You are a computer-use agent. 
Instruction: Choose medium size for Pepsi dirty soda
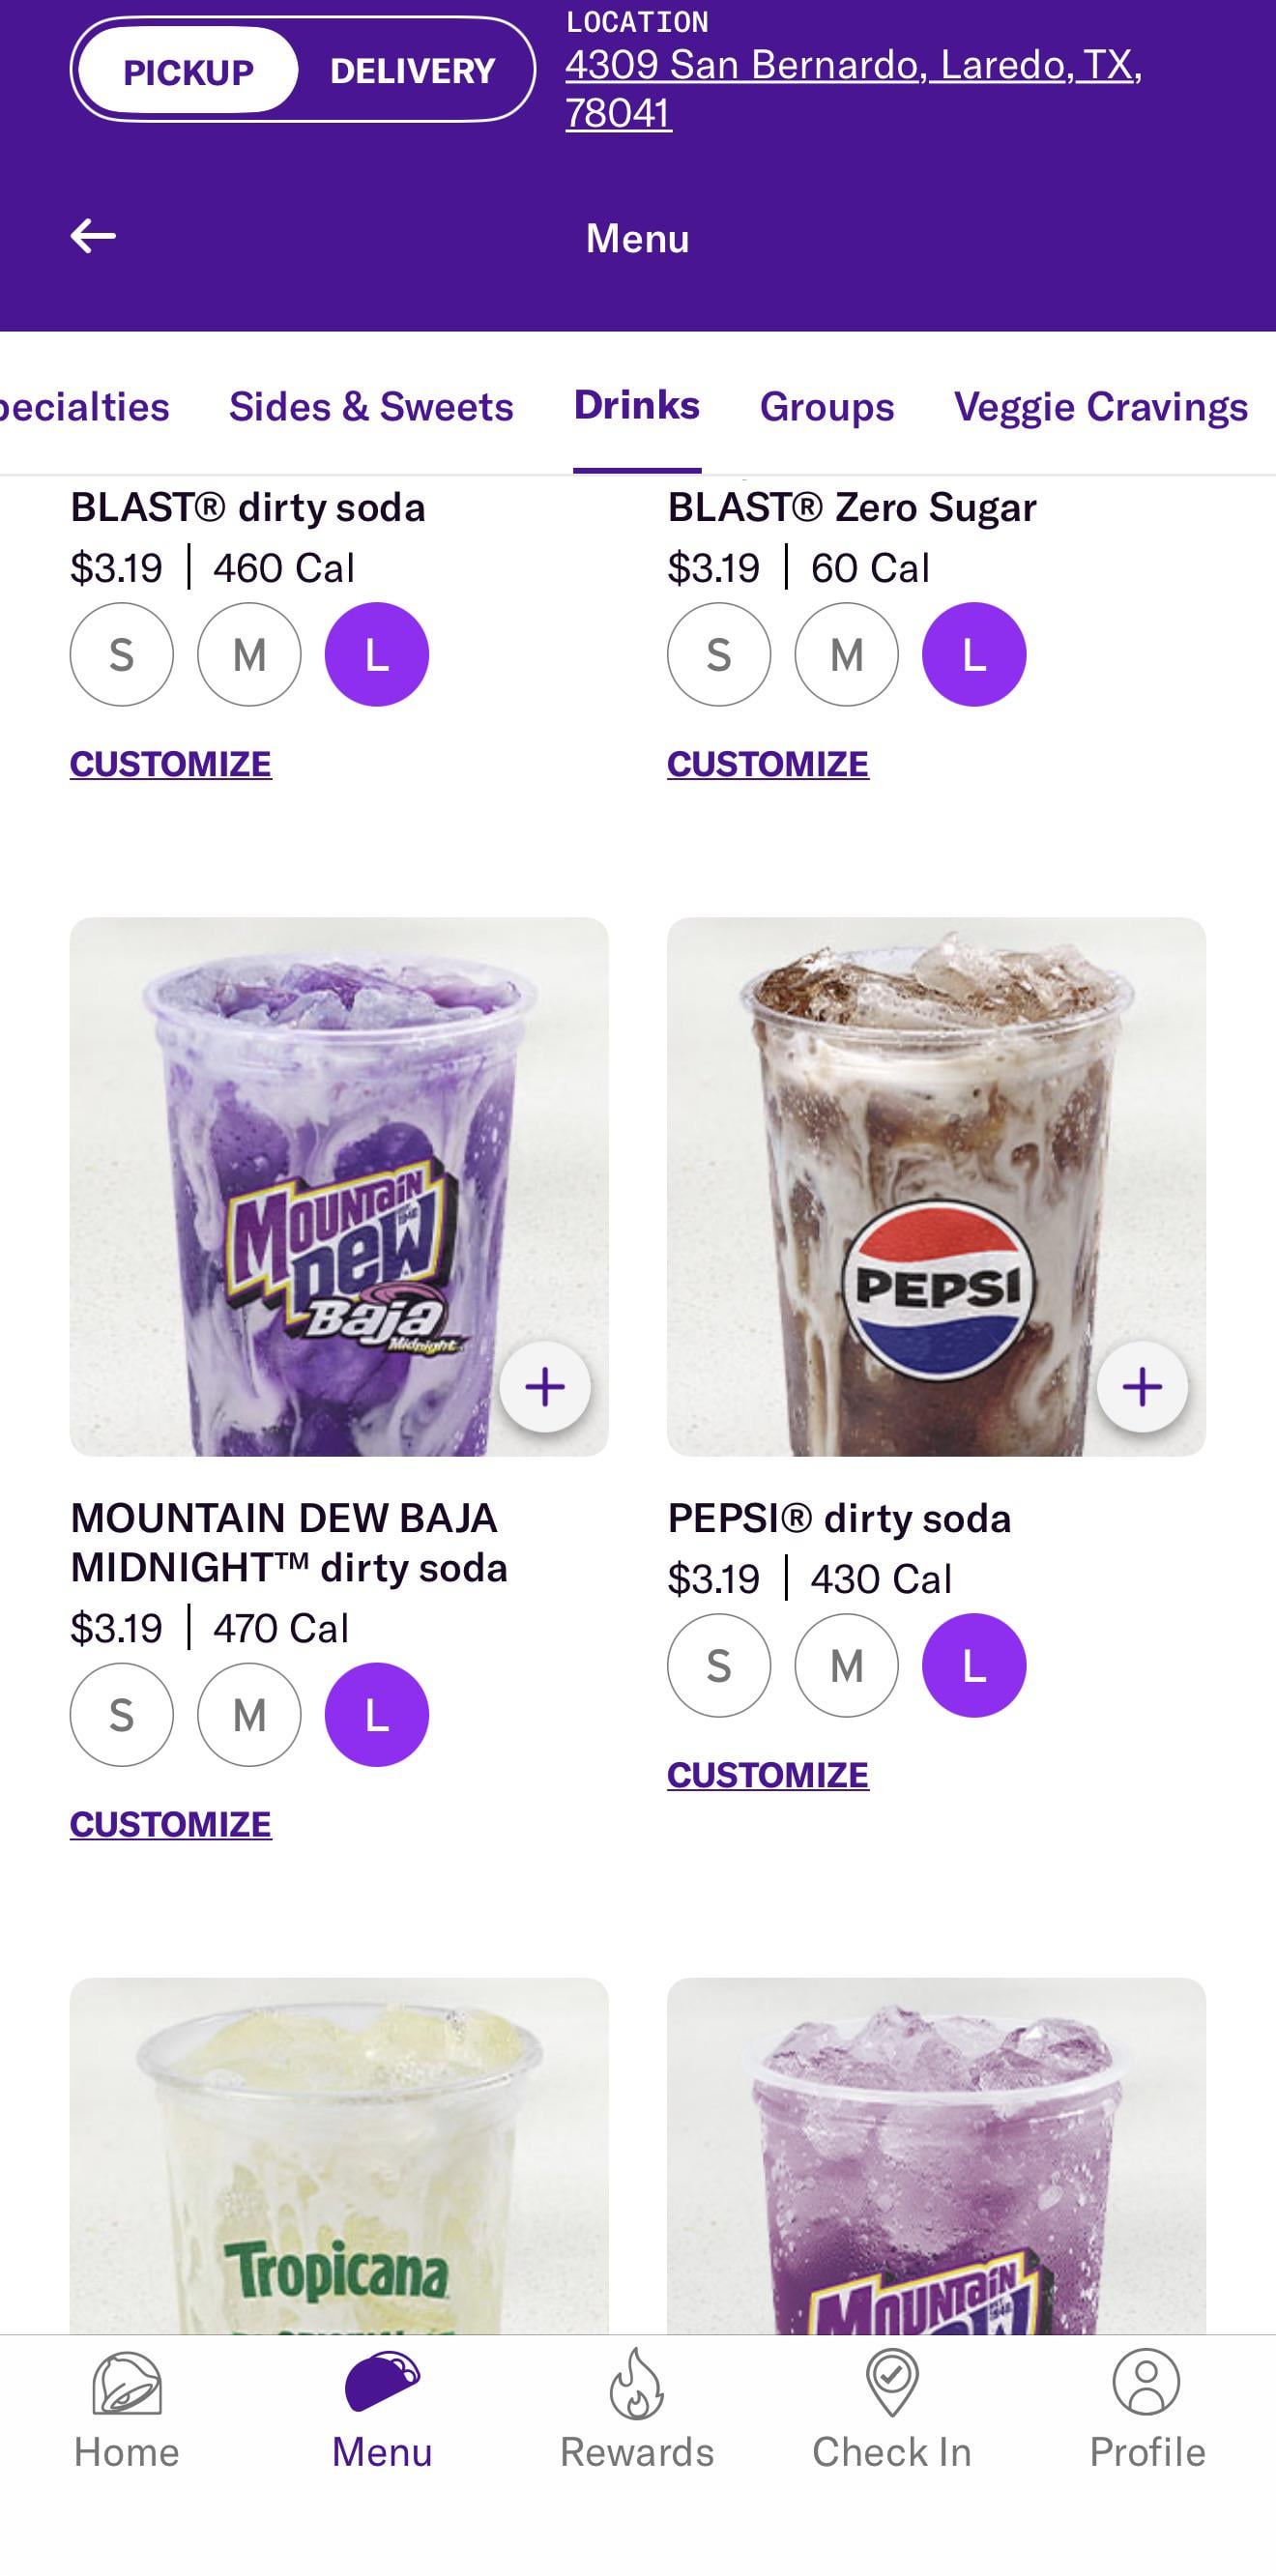[x=846, y=1666]
